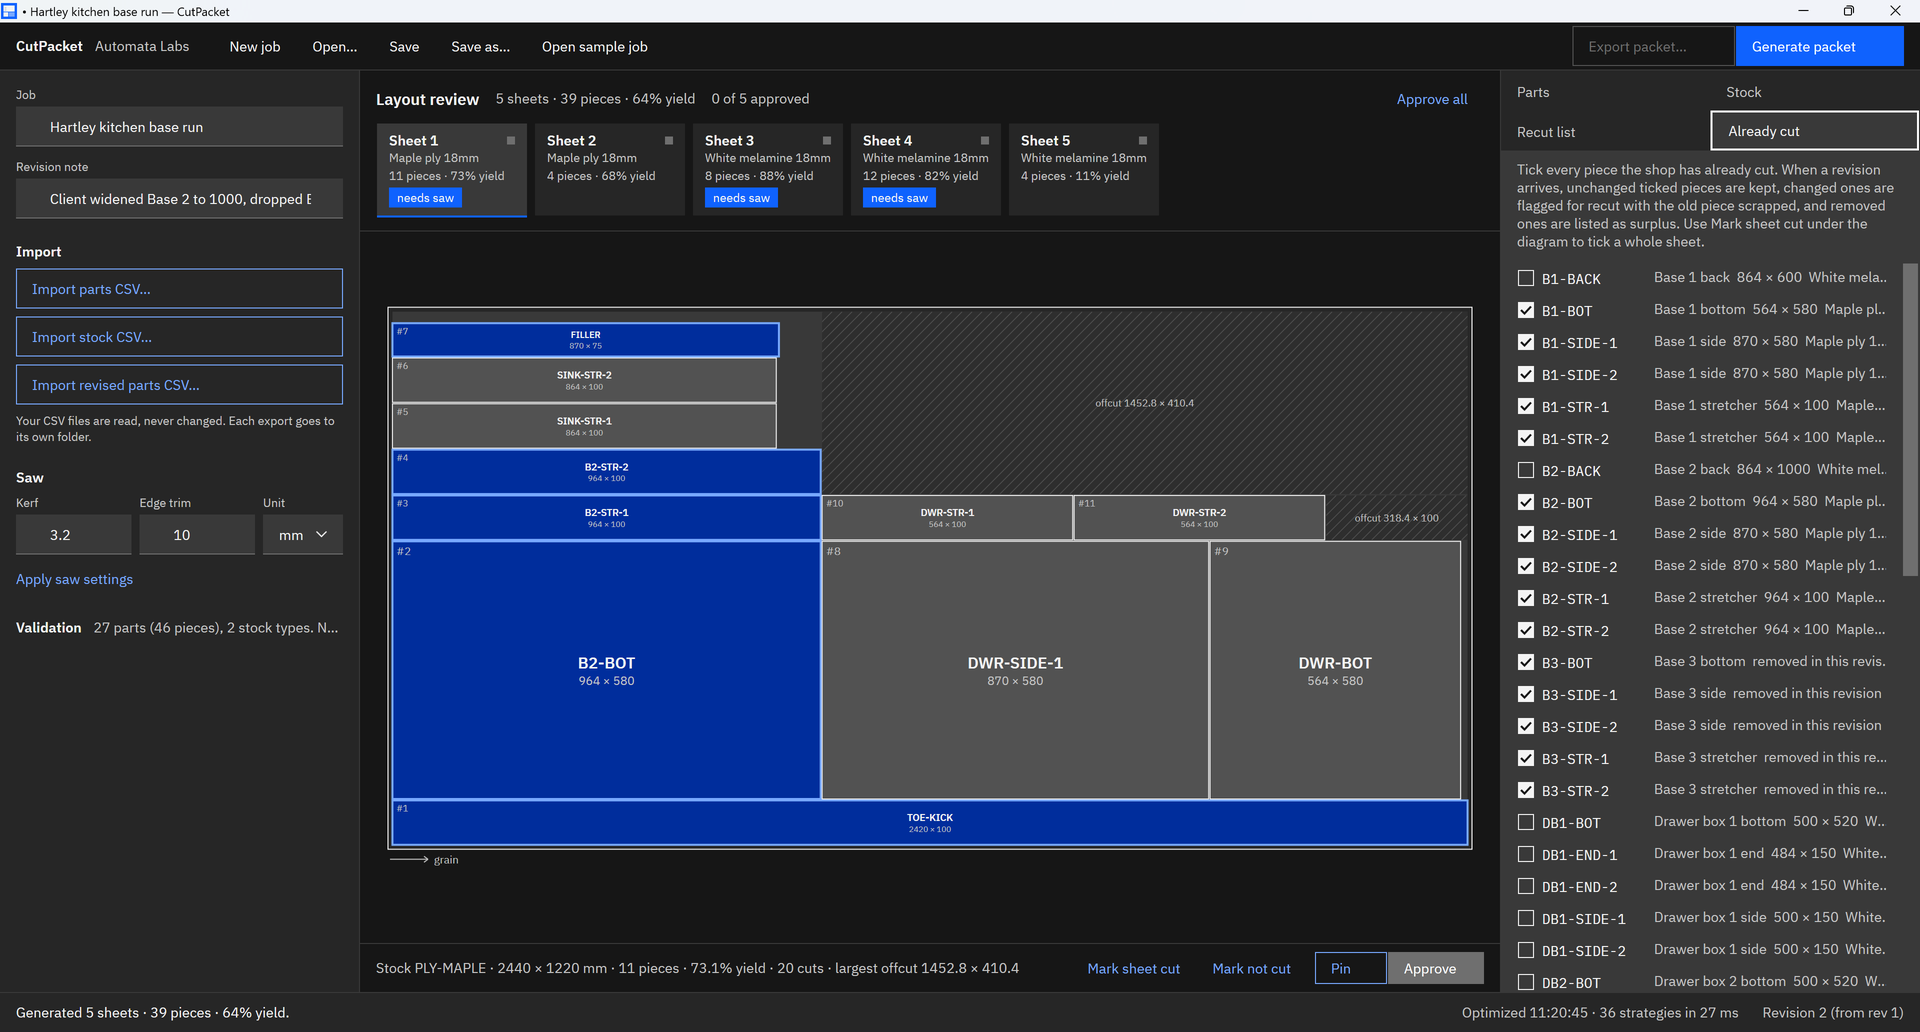Uncheck the B3-STR-2 piece
Viewport: 1920px width, 1032px height.
[1526, 790]
